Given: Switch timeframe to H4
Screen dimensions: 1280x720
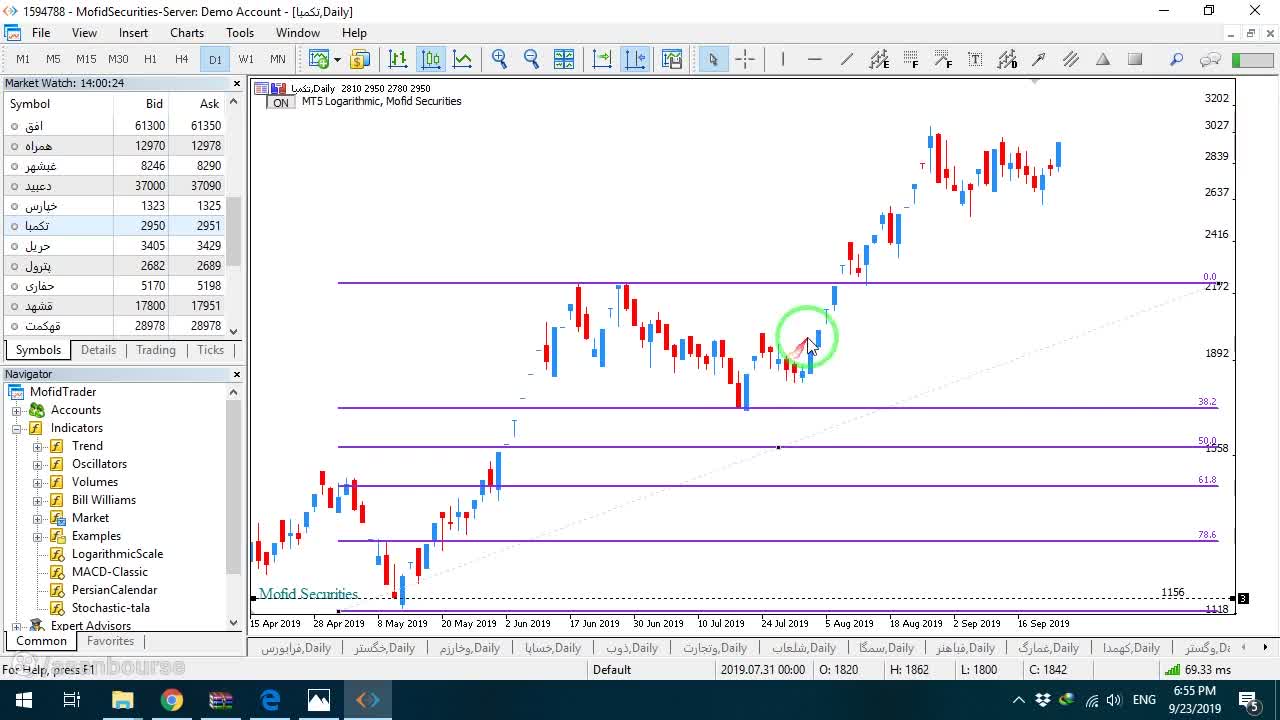Looking at the screenshot, I should click(182, 59).
